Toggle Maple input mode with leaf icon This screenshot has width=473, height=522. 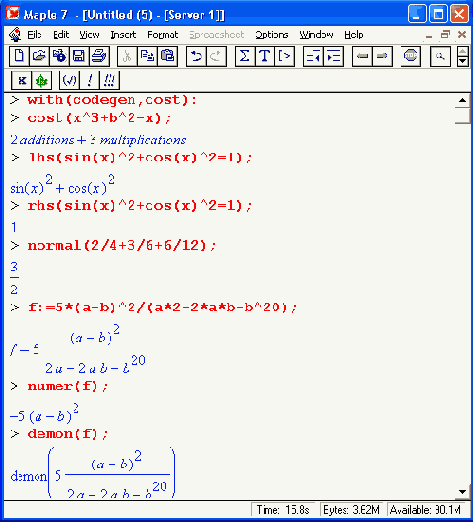[42, 80]
